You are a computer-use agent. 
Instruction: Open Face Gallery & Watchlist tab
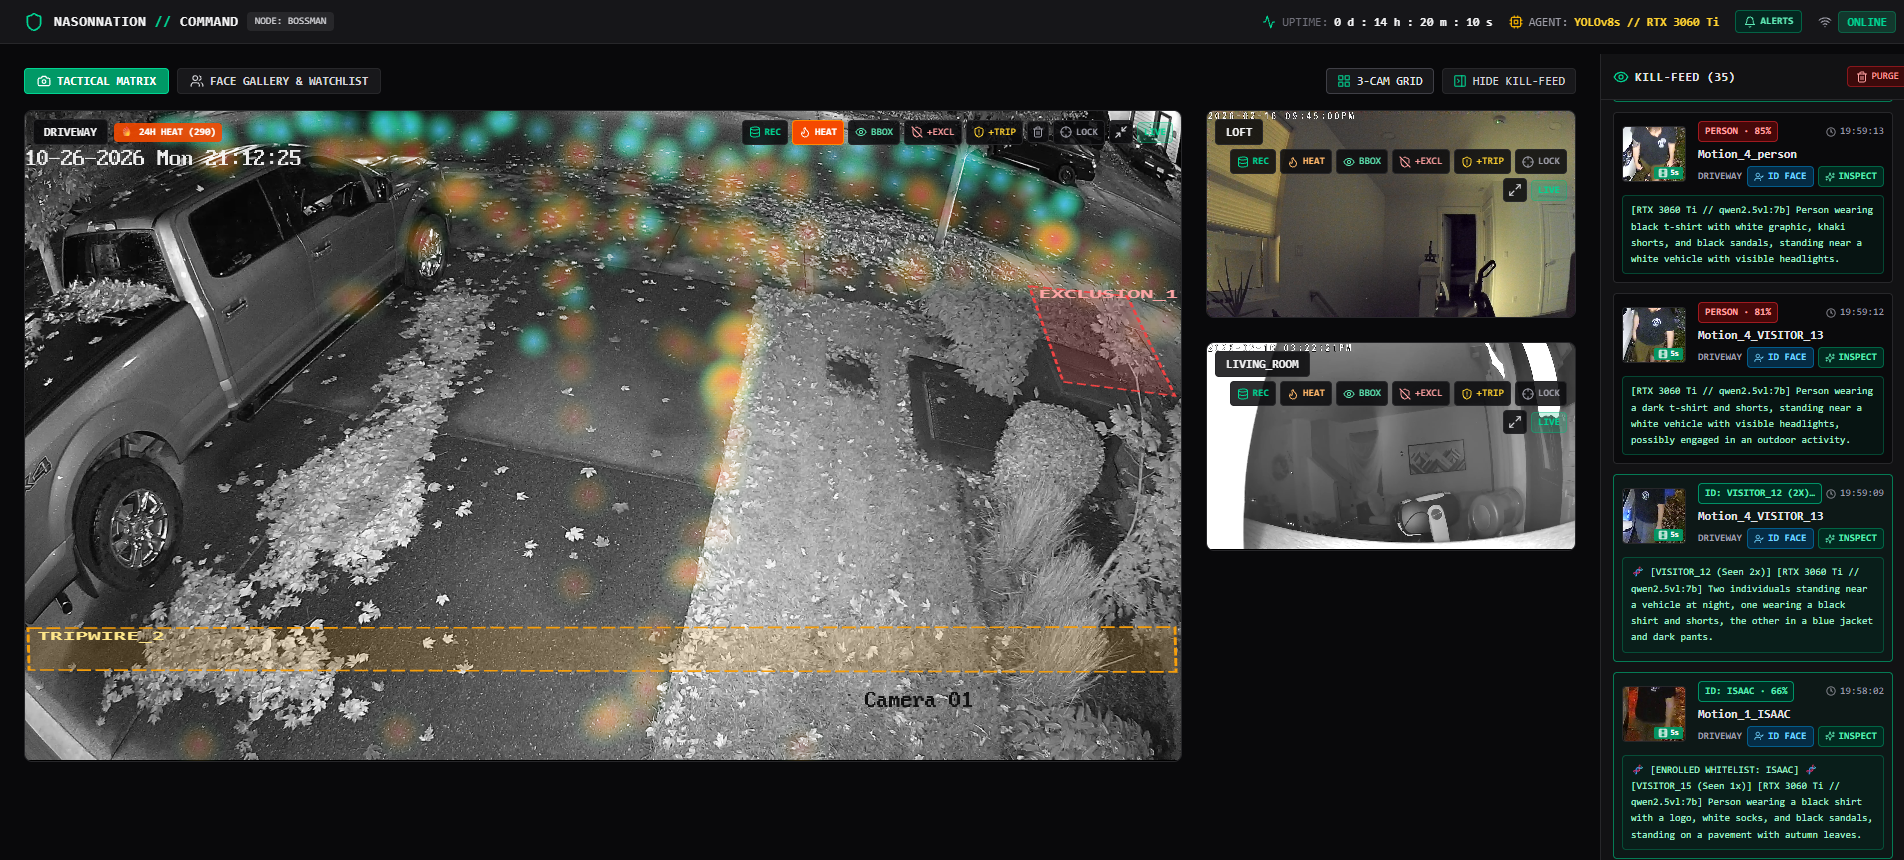pyautogui.click(x=279, y=81)
